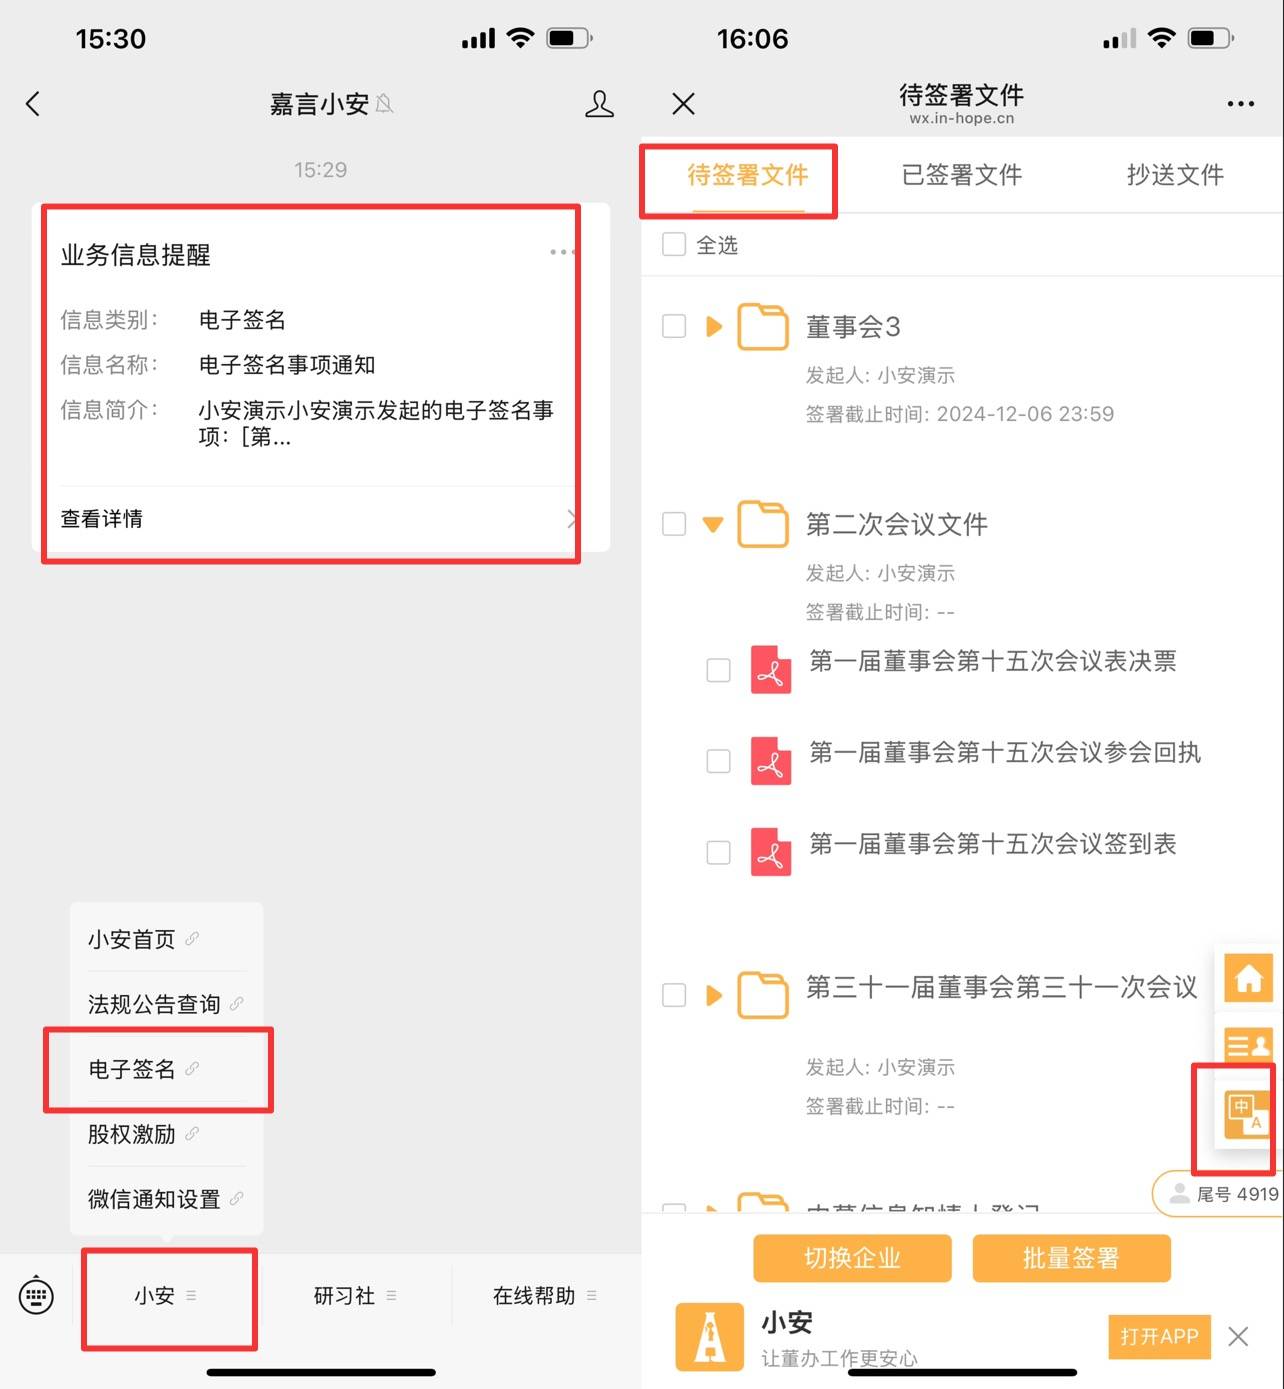Tap the keyboard input switch icon
This screenshot has height=1389, width=1284.
pos(37,1296)
